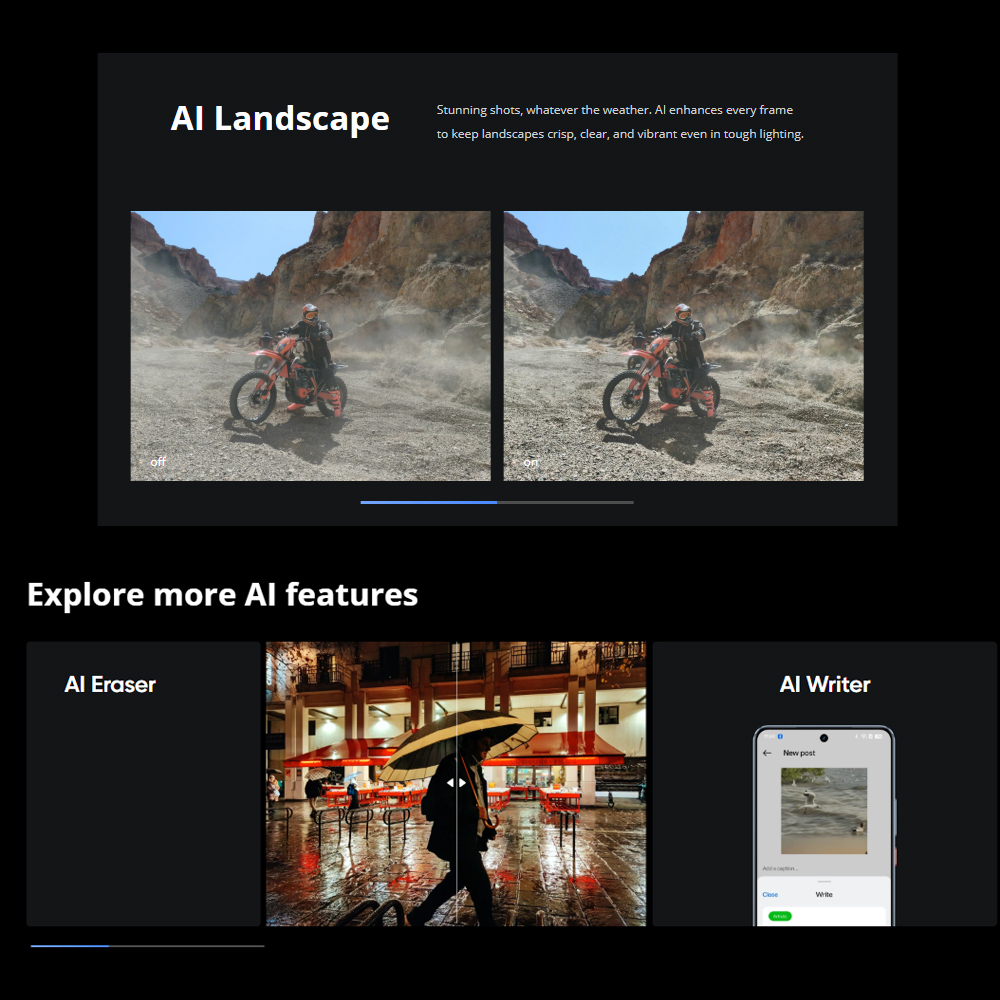
Task: Tap the drag handle above Write panel
Action: (x=824, y=881)
